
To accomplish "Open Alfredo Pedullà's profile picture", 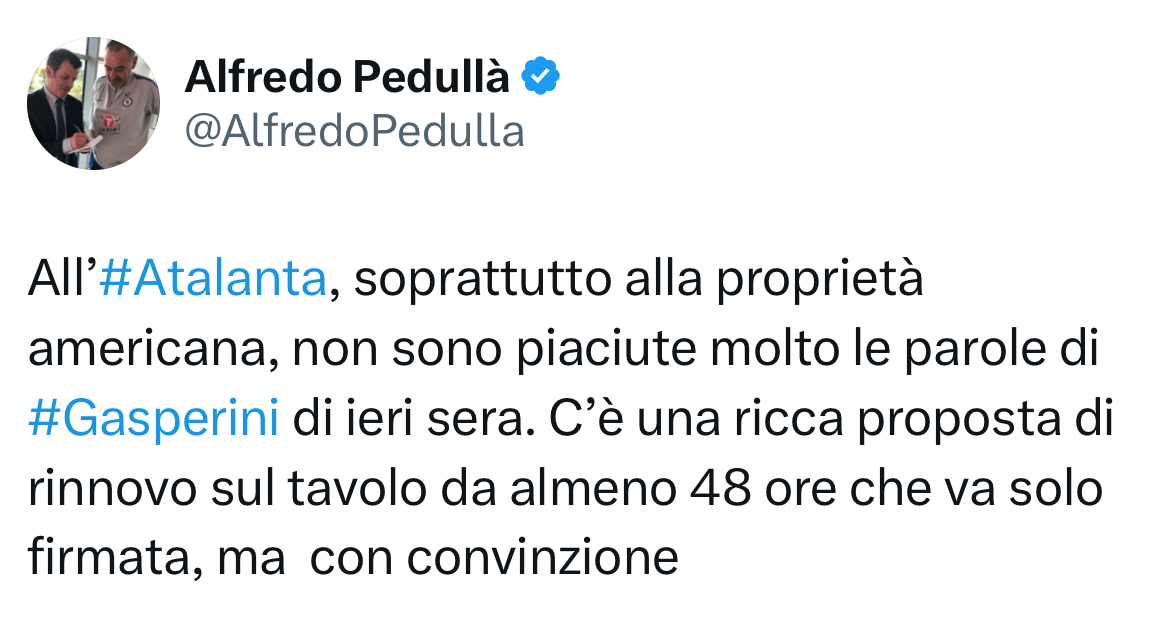I will [93, 103].
